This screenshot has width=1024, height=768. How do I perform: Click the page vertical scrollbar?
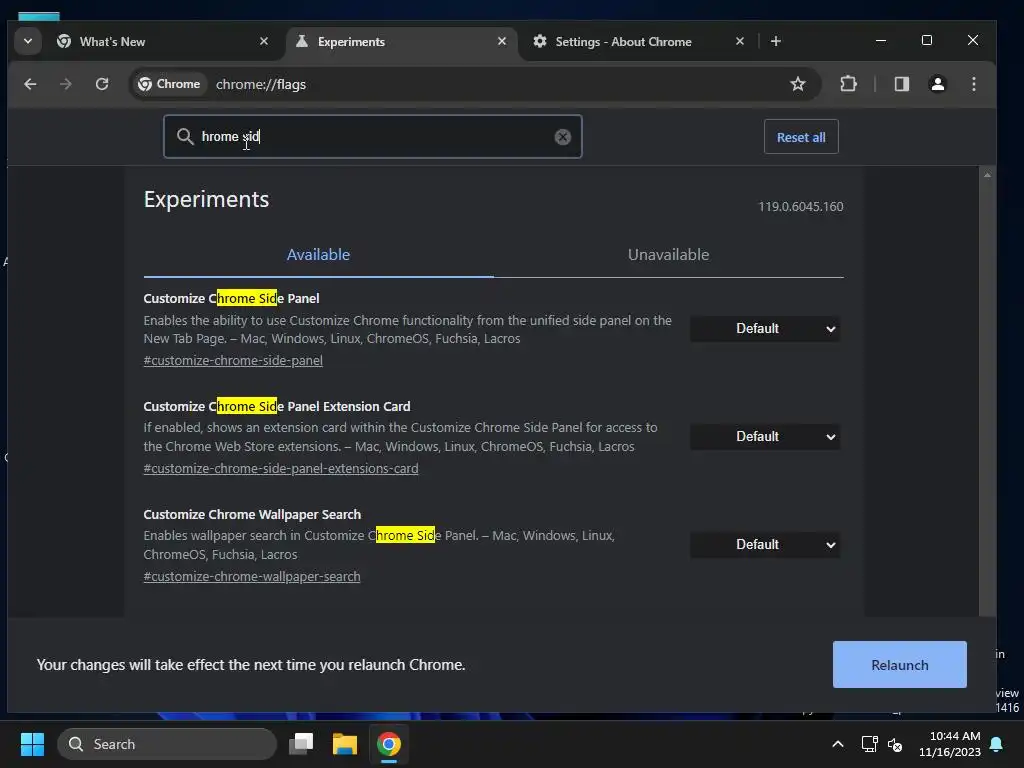pos(987,392)
